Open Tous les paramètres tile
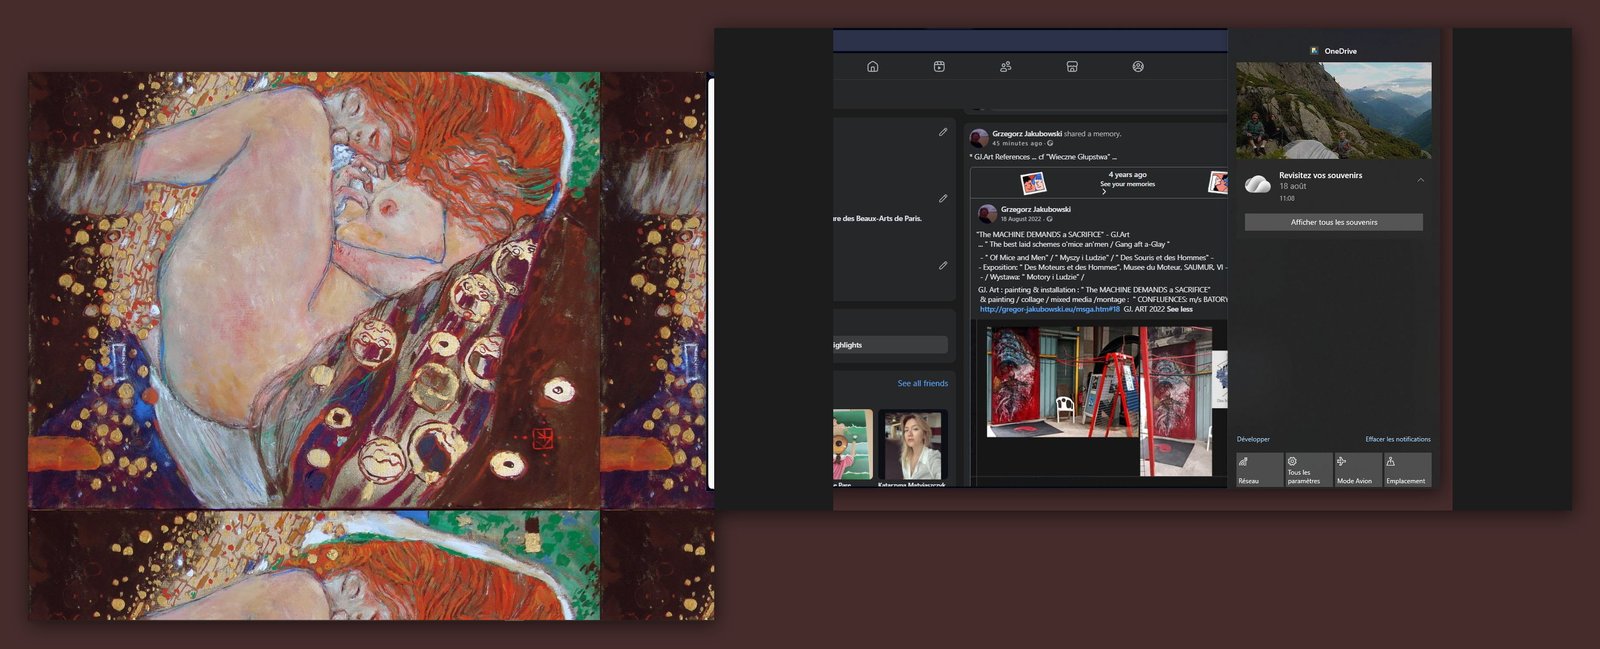This screenshot has width=1600, height=649. (1308, 470)
